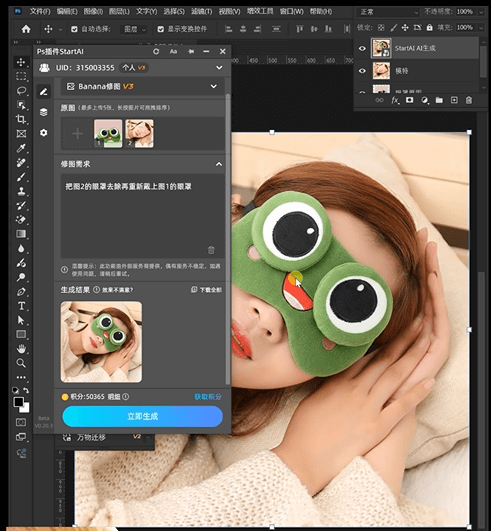Select the Object Selection tool
Image resolution: width=491 pixels, height=531 pixels.
[21, 105]
